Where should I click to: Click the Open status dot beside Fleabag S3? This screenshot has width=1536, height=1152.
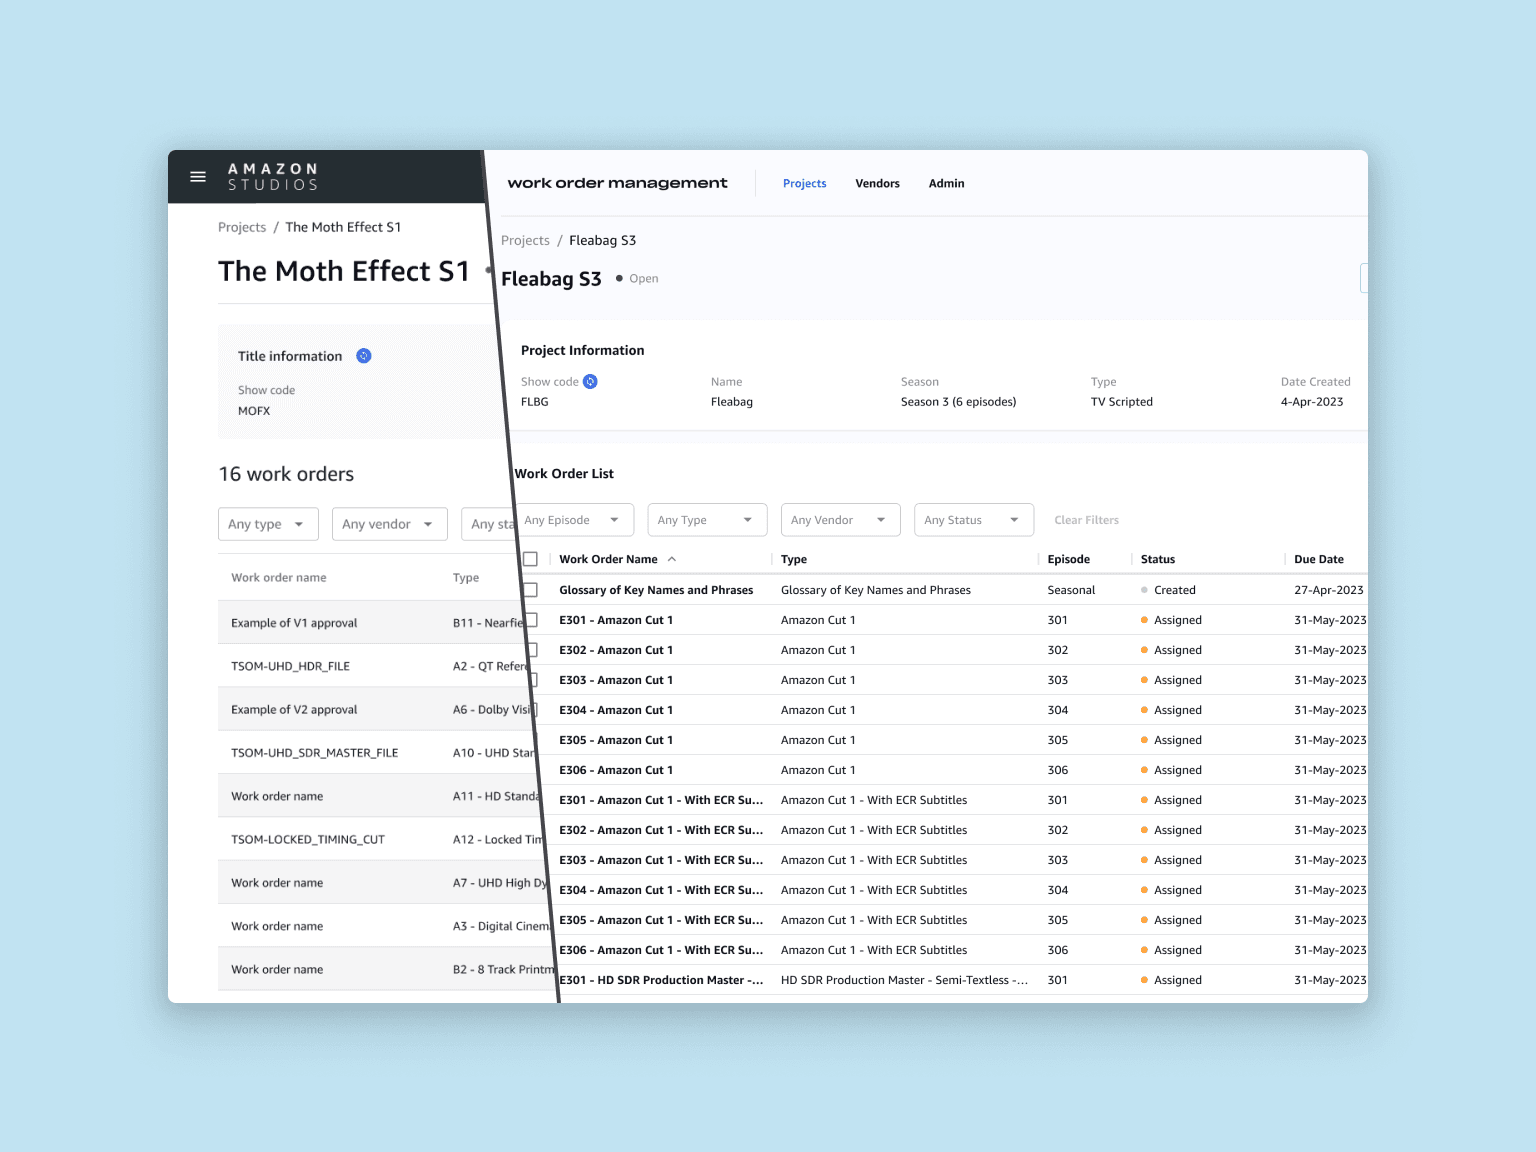click(620, 278)
